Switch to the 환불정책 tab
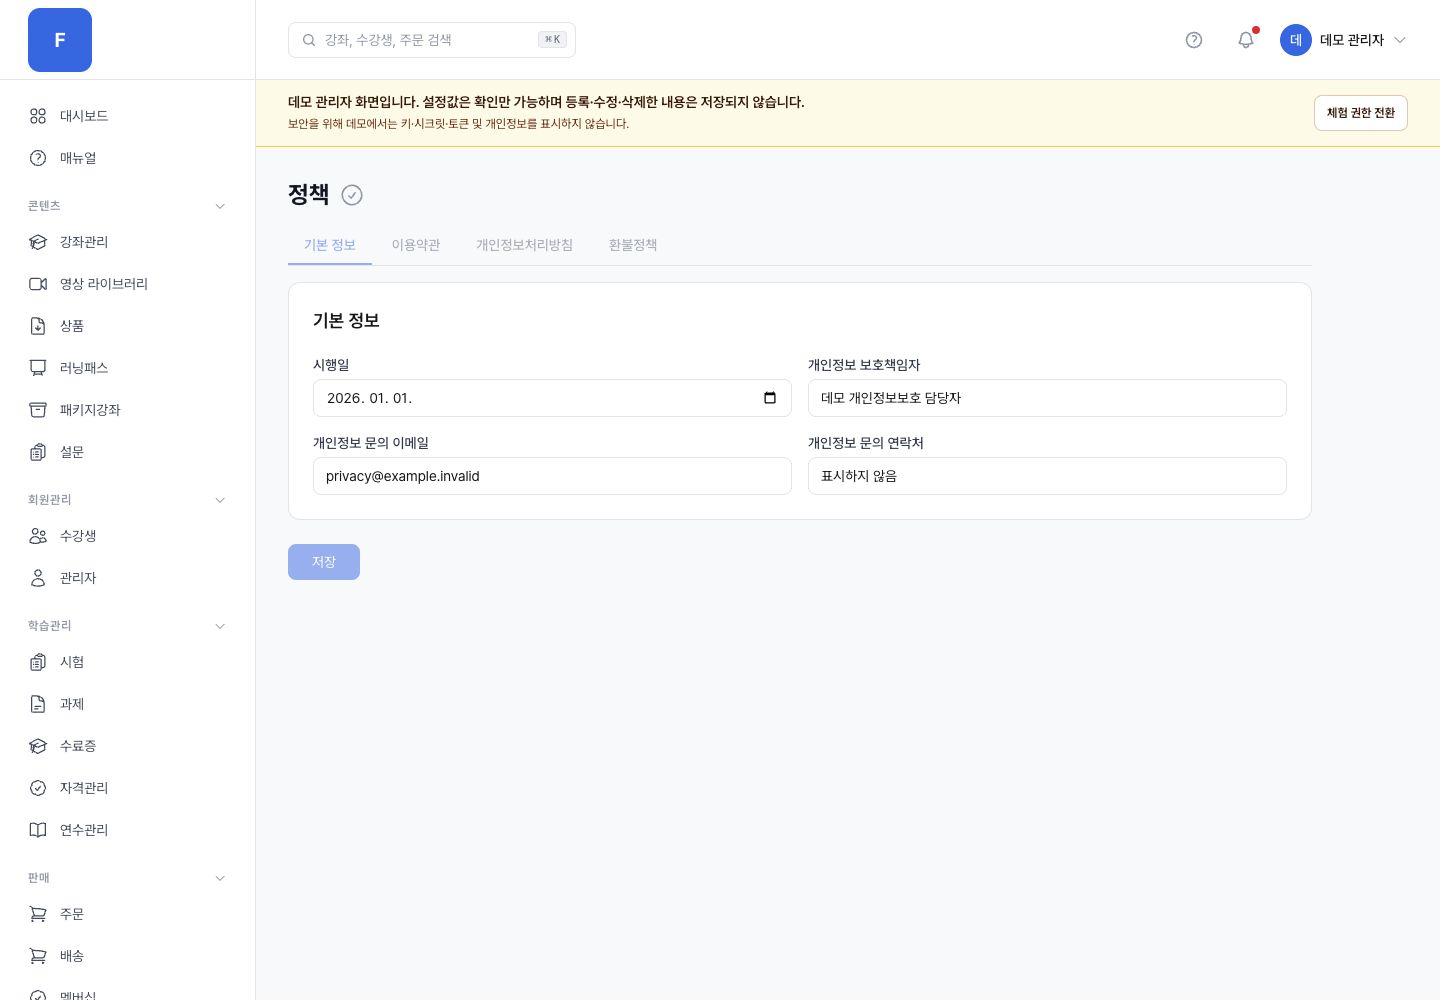The image size is (1440, 1000). [x=633, y=245]
